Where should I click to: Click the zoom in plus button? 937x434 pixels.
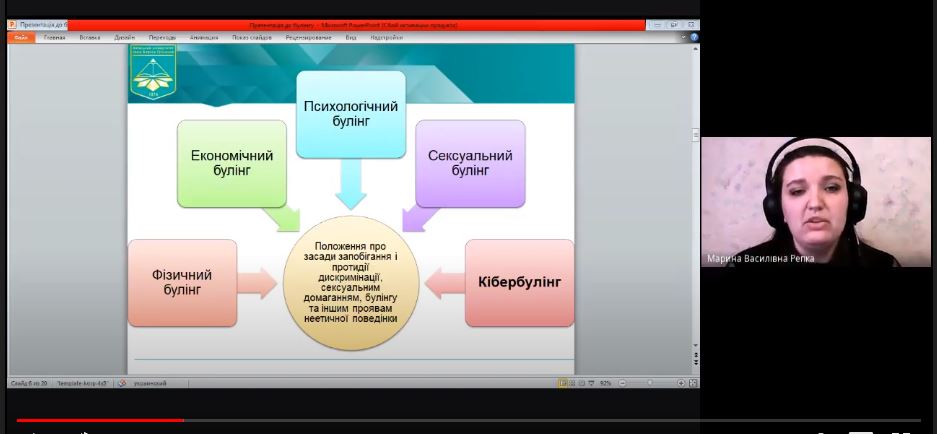pyautogui.click(x=681, y=383)
